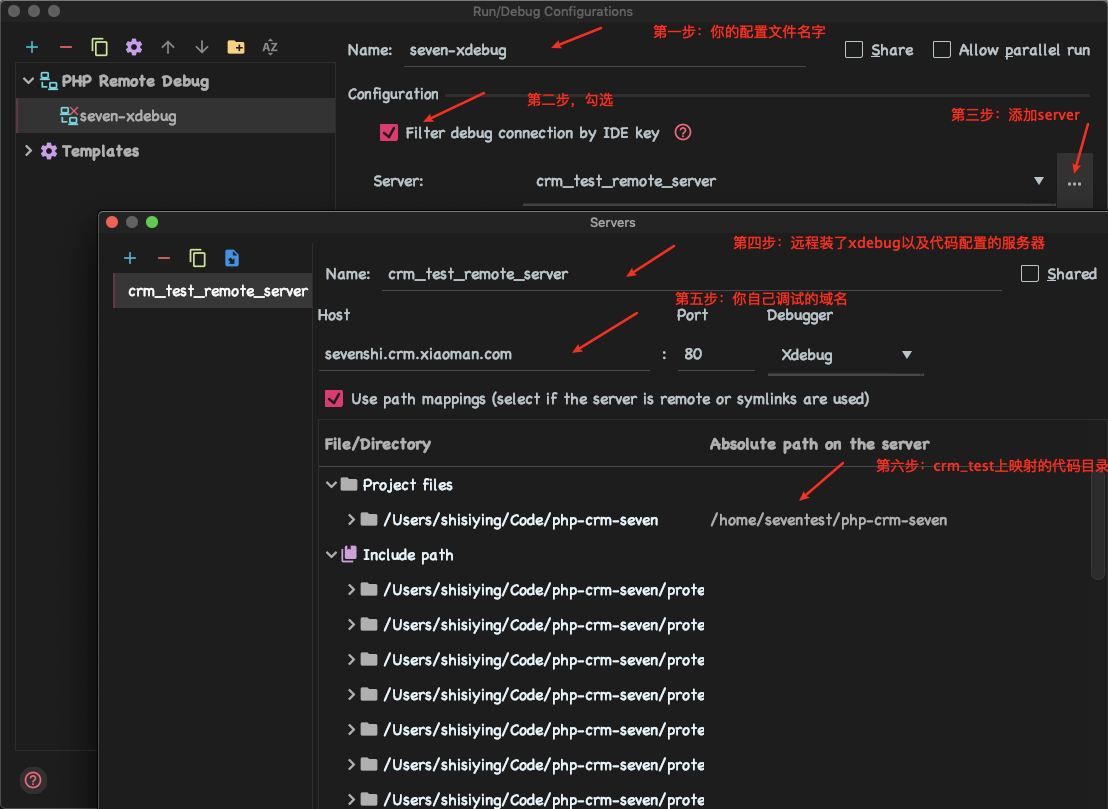Move configuration up arrow icon
Screen dimensions: 1108x809
point(167,47)
